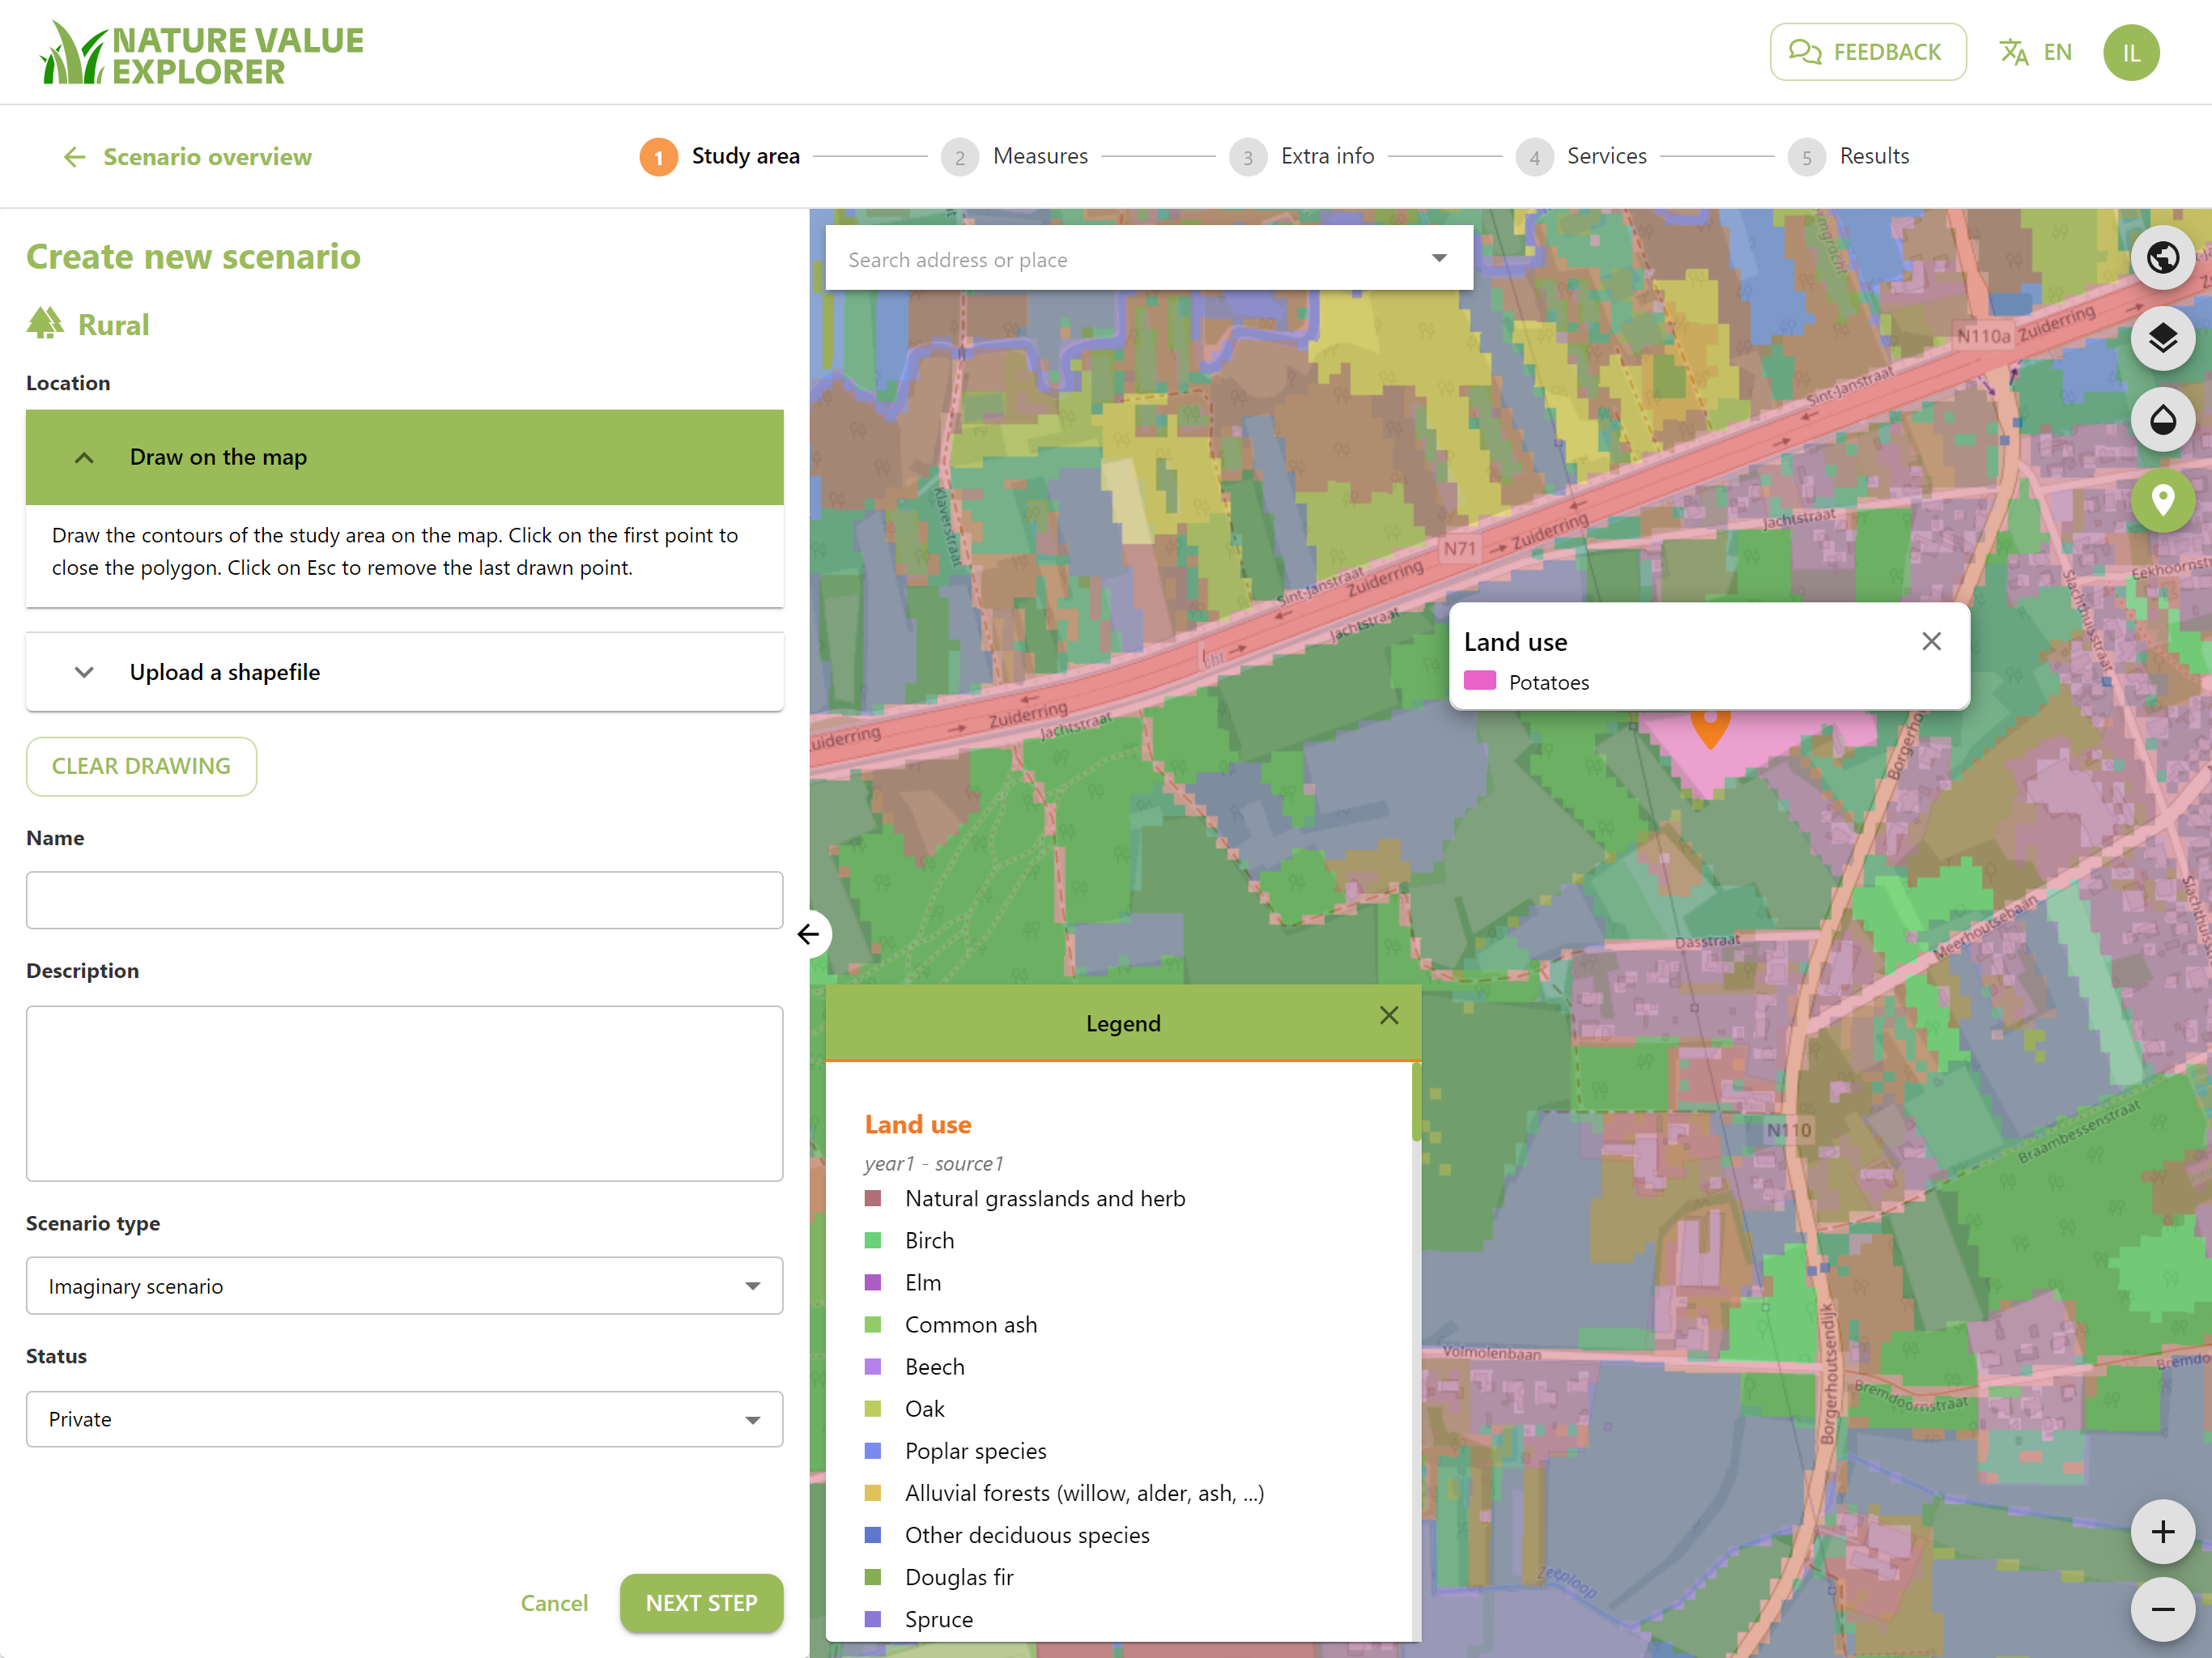This screenshot has width=2212, height=1658.
Task: Go to the Measures step
Action: tap(1014, 157)
